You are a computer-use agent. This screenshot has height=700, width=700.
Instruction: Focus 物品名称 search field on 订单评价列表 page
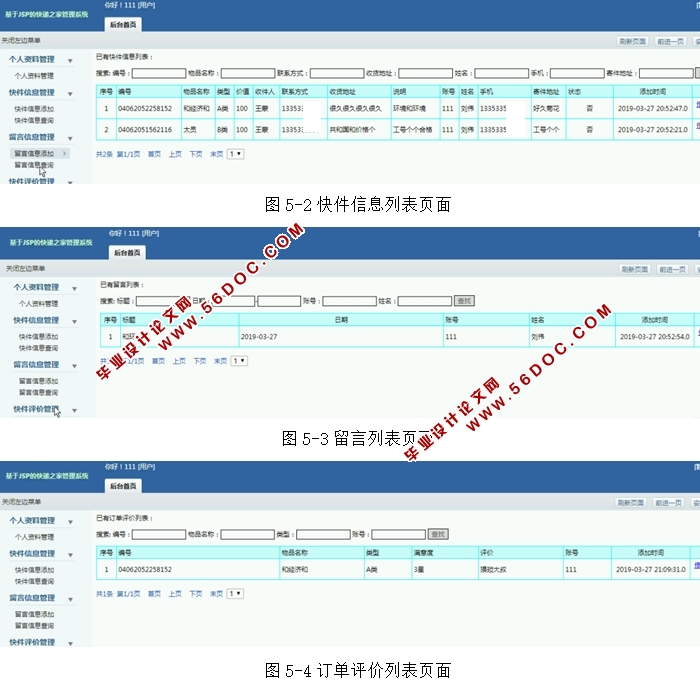248,534
